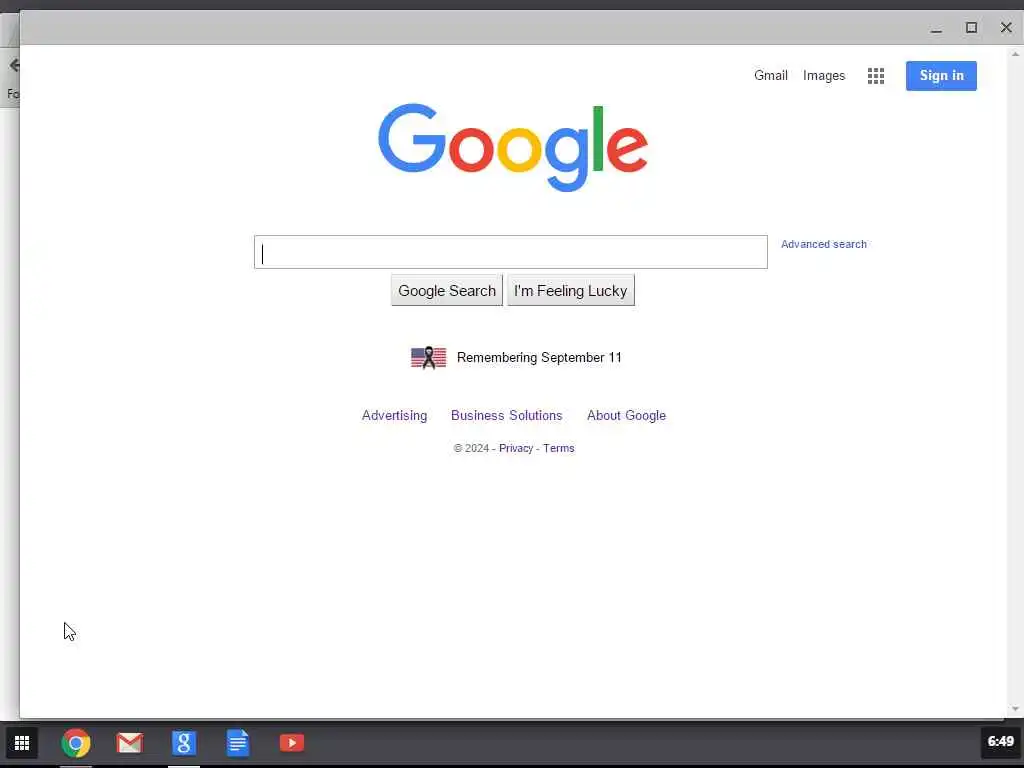Launch Chrome from the shelf

point(76,743)
